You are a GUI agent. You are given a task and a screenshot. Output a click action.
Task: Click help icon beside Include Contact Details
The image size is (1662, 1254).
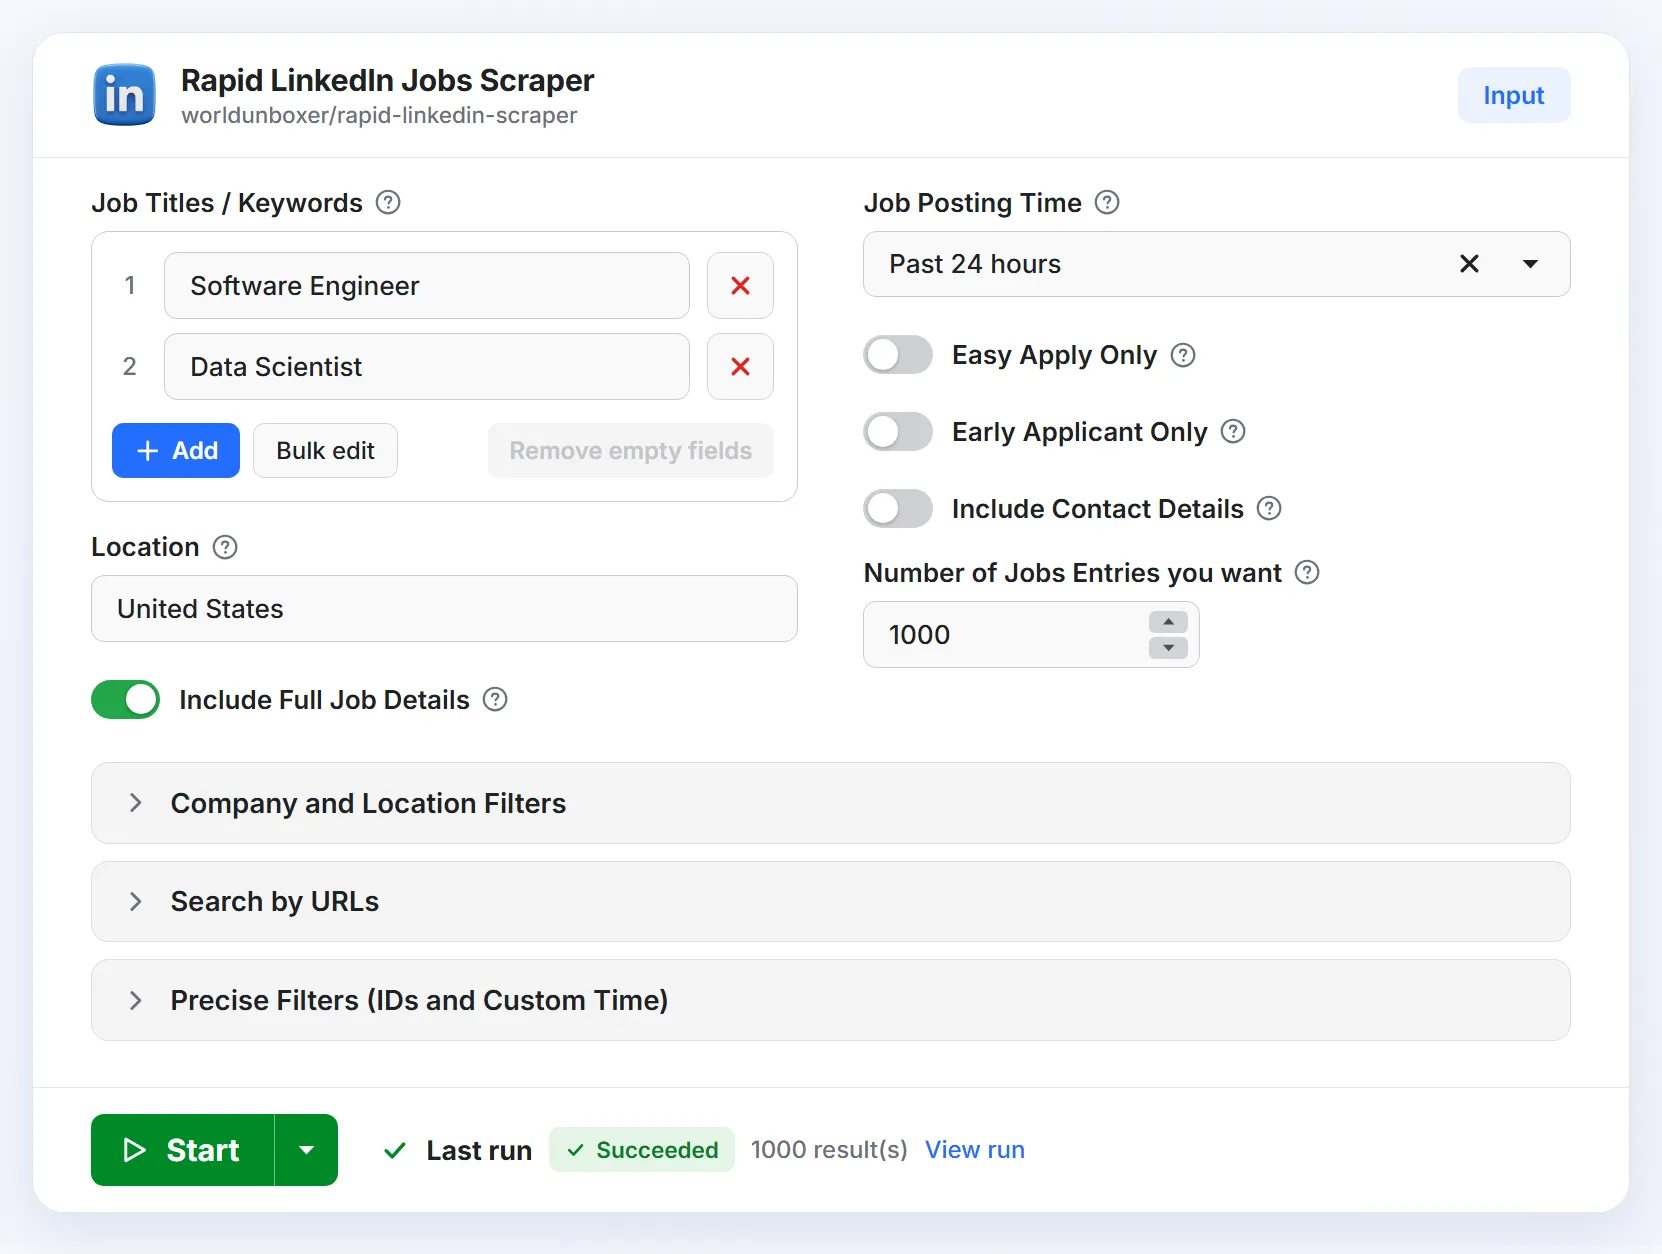click(1269, 509)
